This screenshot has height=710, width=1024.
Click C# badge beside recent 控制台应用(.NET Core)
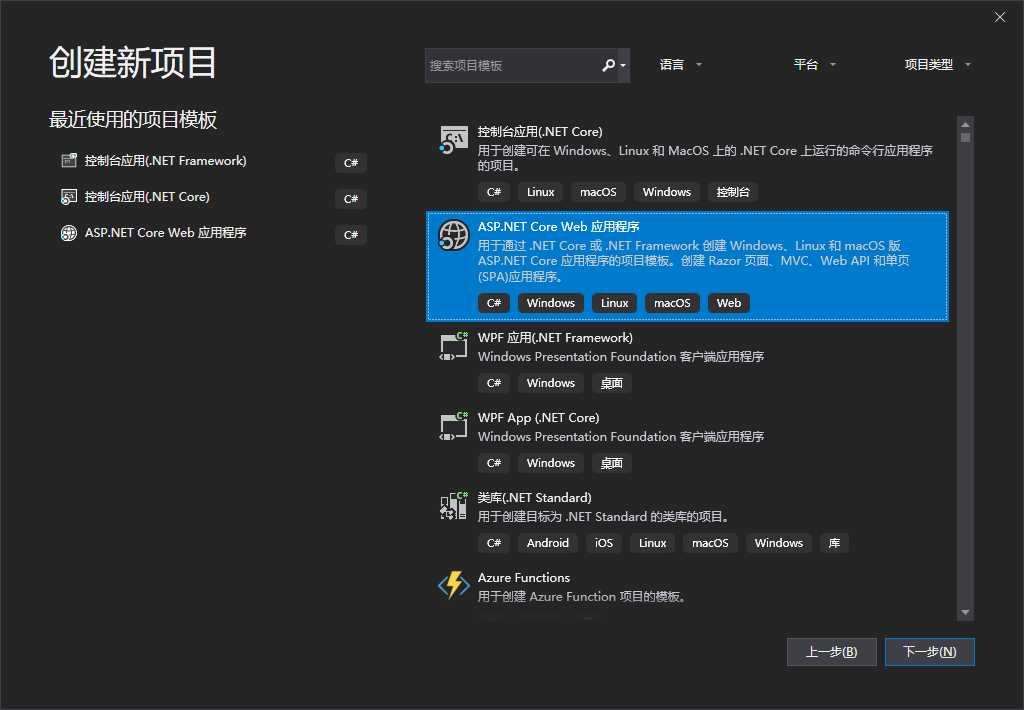(351, 199)
